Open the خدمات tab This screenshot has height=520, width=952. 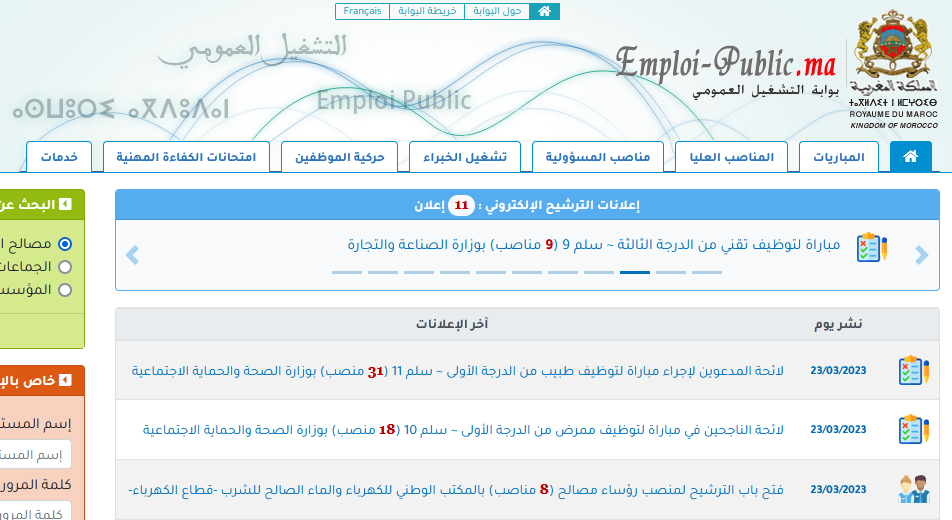pyautogui.click(x=59, y=157)
